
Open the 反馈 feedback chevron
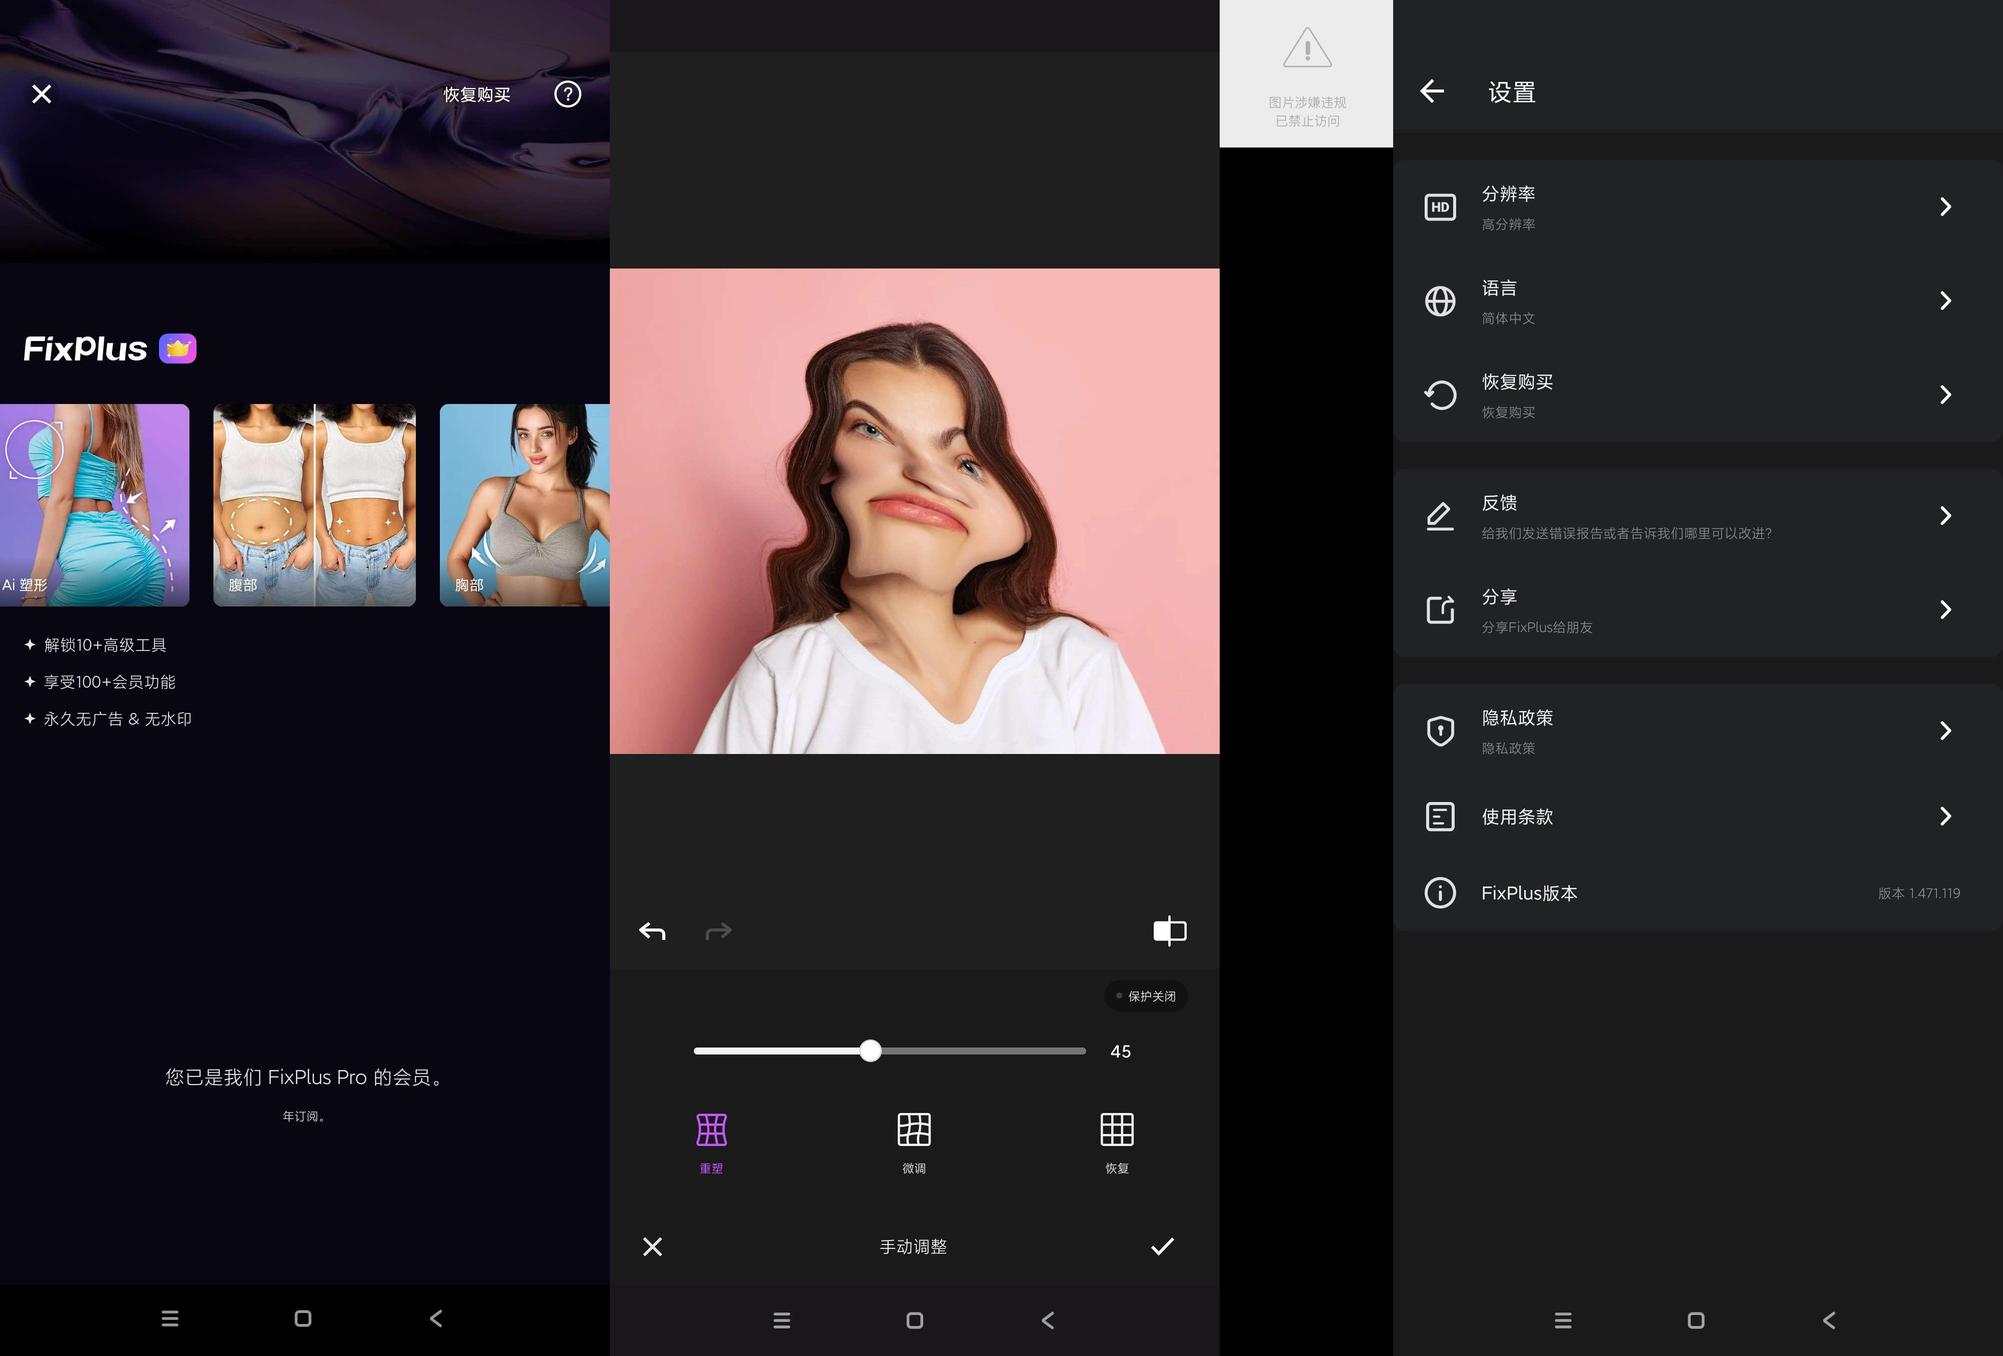click(1945, 516)
